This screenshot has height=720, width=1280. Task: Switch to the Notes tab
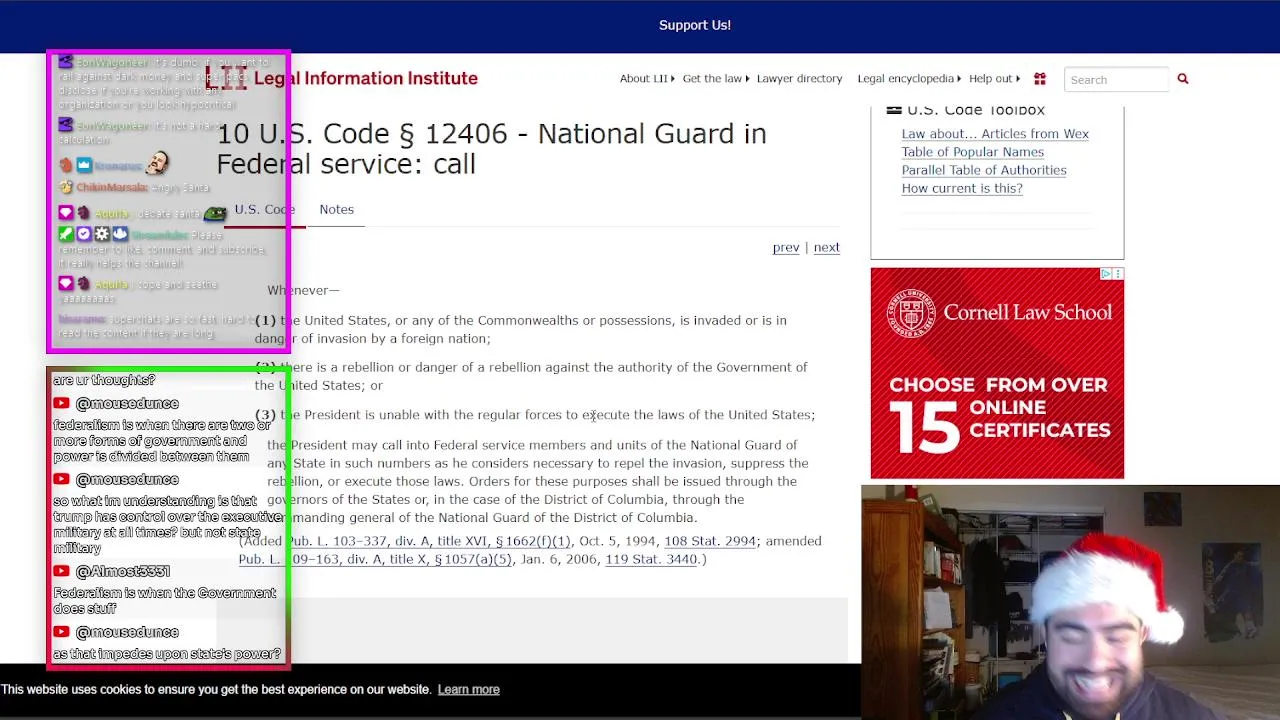(337, 209)
